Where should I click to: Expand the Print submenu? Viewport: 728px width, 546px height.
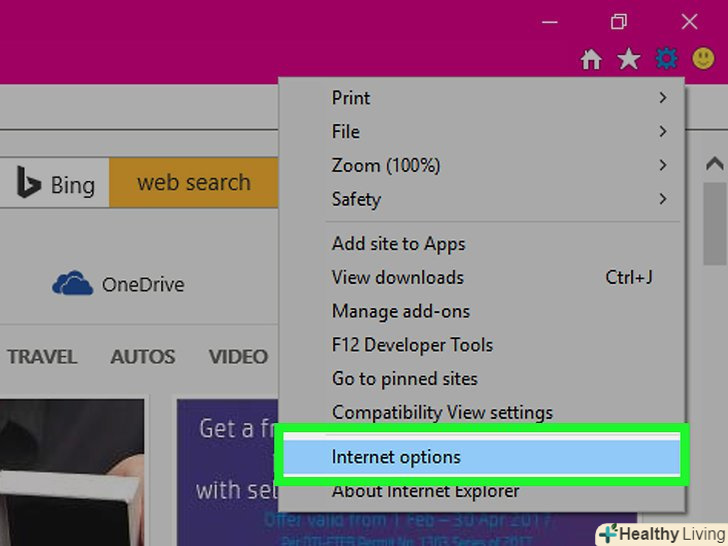[x=481, y=98]
